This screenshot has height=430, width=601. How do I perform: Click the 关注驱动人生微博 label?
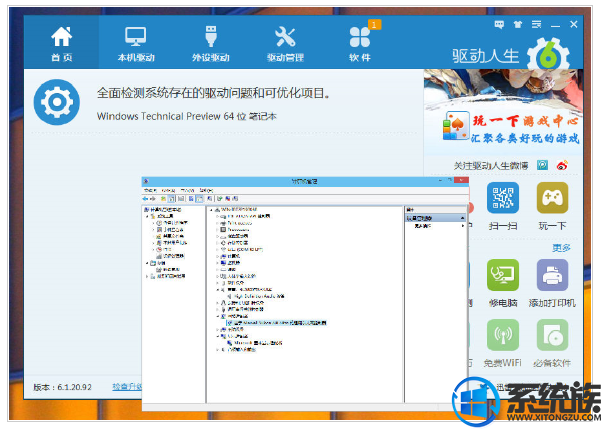tap(491, 166)
